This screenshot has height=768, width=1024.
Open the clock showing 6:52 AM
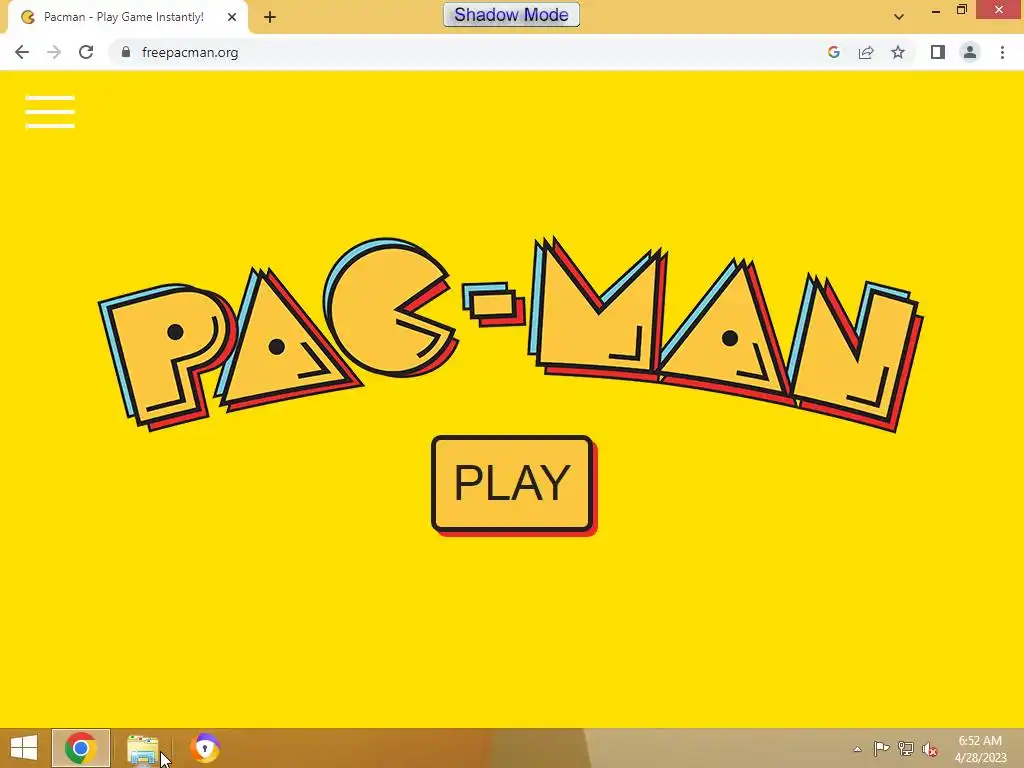coord(980,749)
